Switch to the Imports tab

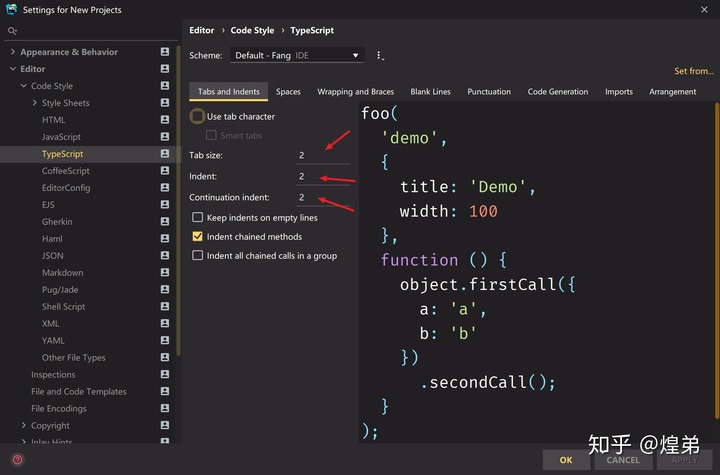click(x=619, y=91)
